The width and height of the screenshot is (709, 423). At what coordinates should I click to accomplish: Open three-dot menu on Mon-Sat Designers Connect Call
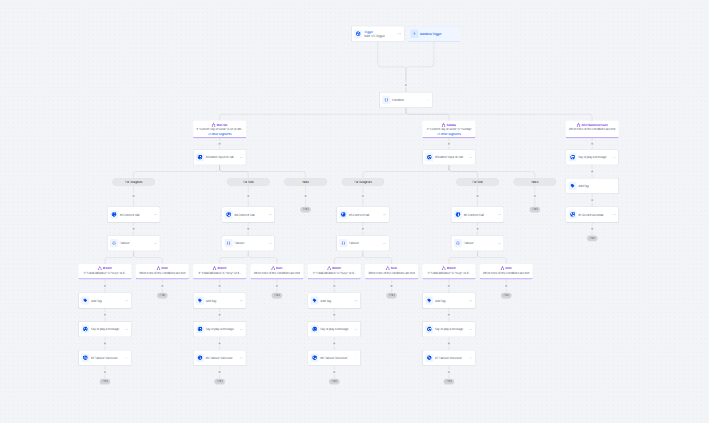[155, 214]
